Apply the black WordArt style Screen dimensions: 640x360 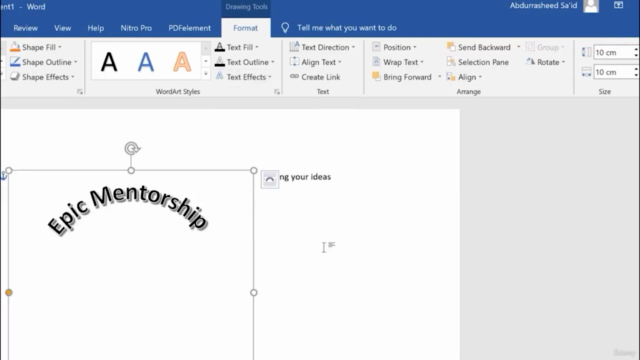109,62
